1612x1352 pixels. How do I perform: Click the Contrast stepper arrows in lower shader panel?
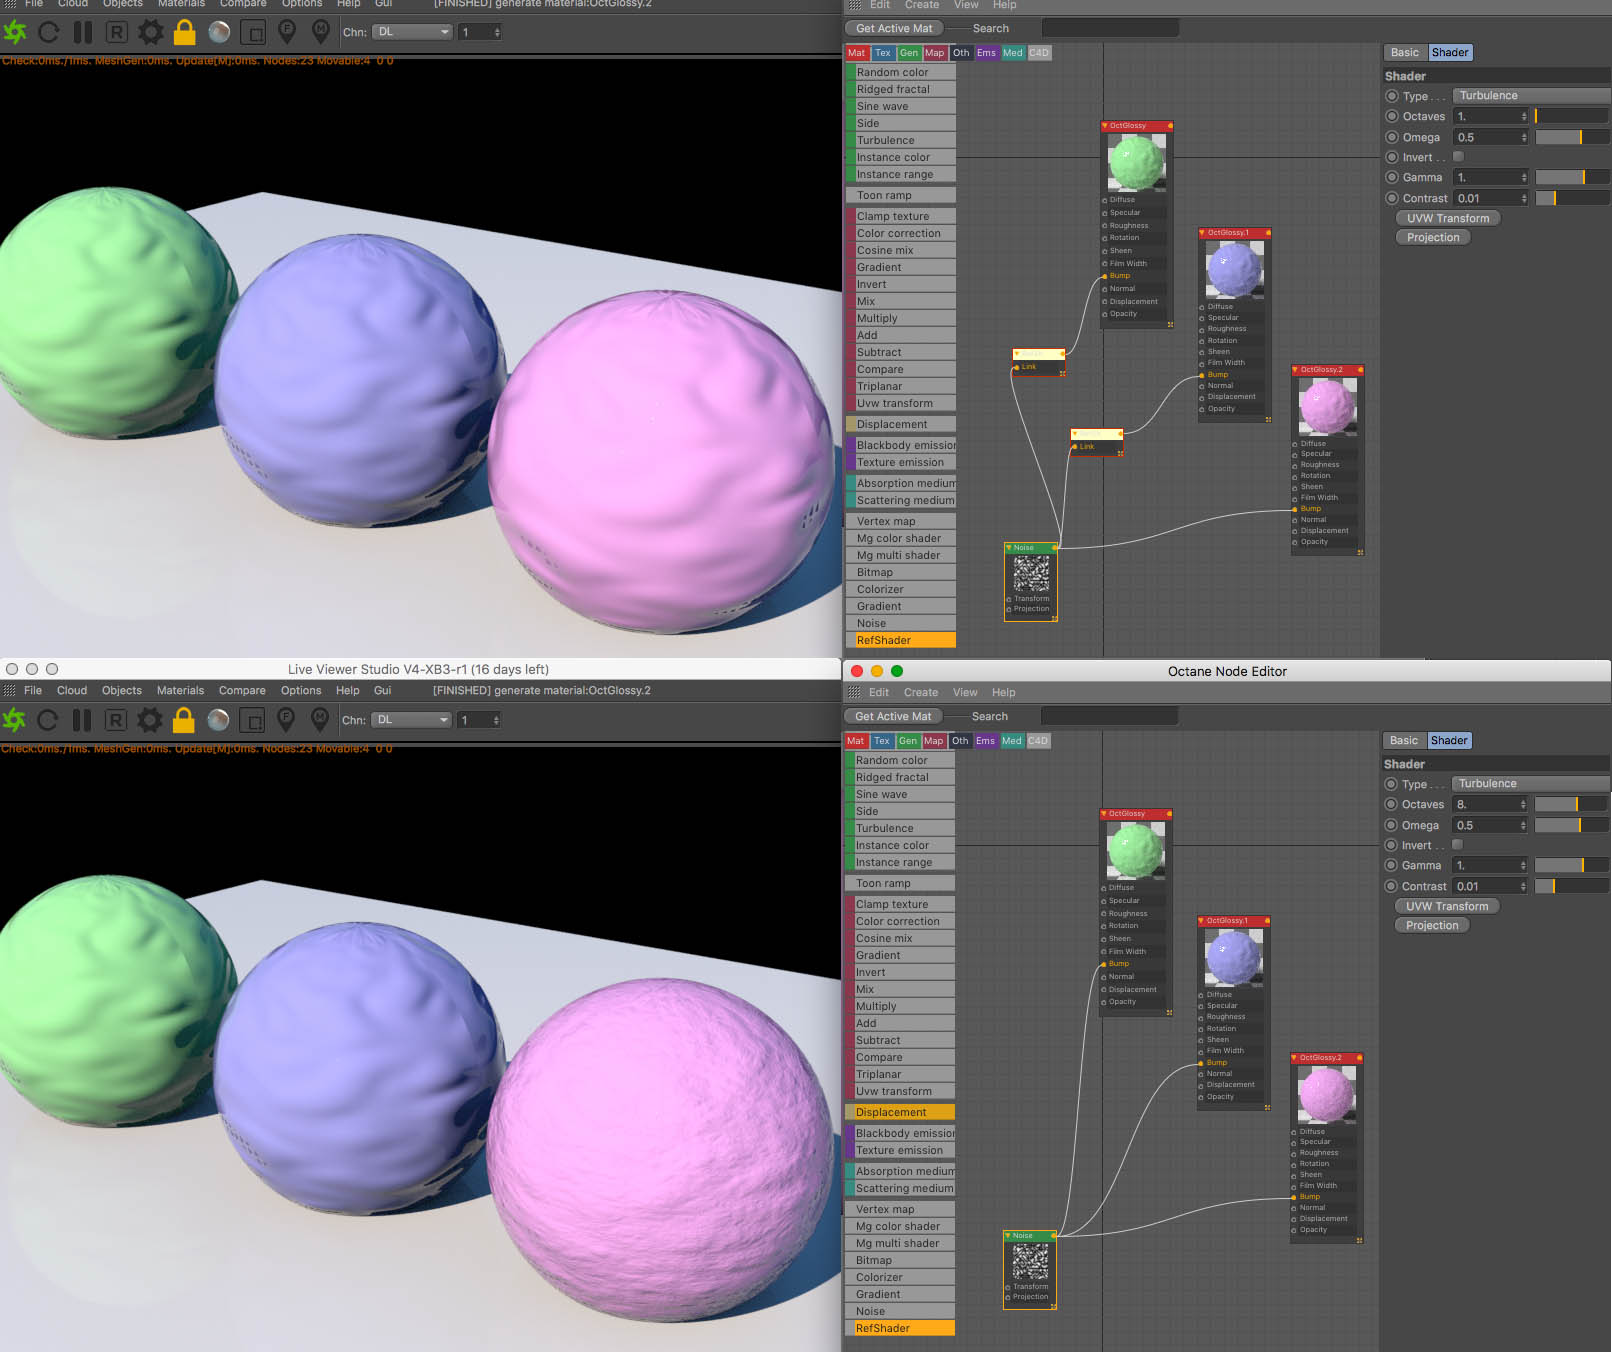[1523, 886]
